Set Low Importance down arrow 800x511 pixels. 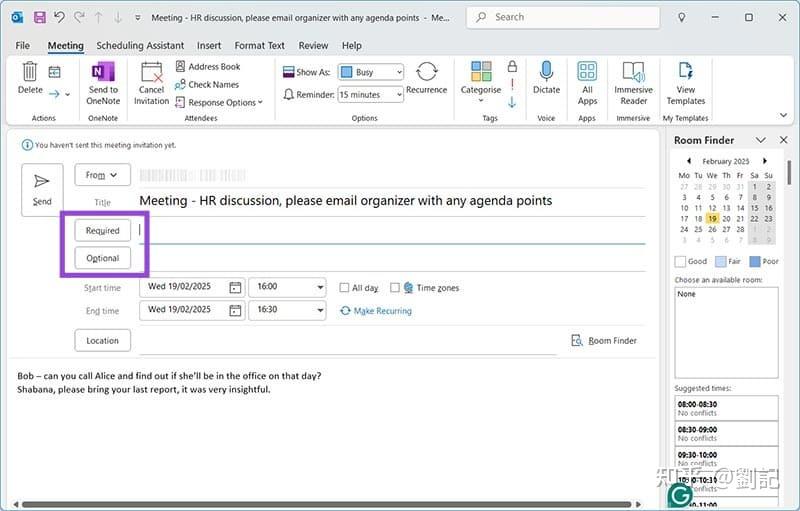(512, 103)
